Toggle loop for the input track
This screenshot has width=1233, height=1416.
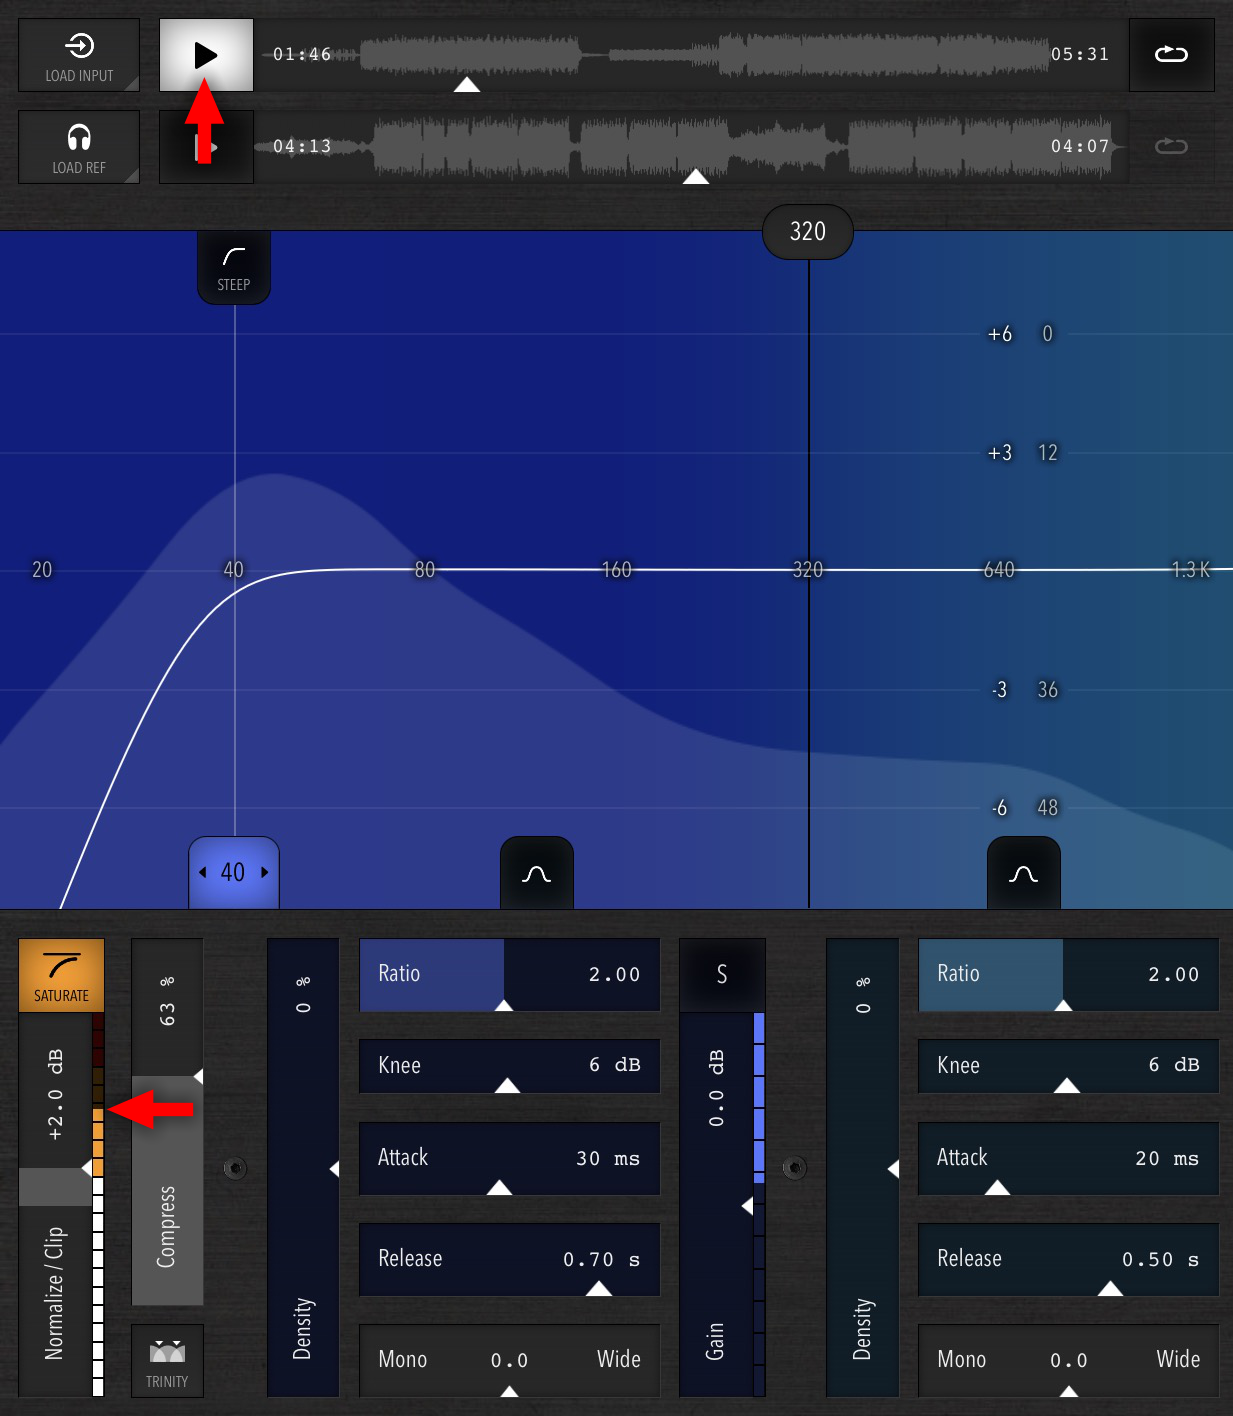[1171, 55]
